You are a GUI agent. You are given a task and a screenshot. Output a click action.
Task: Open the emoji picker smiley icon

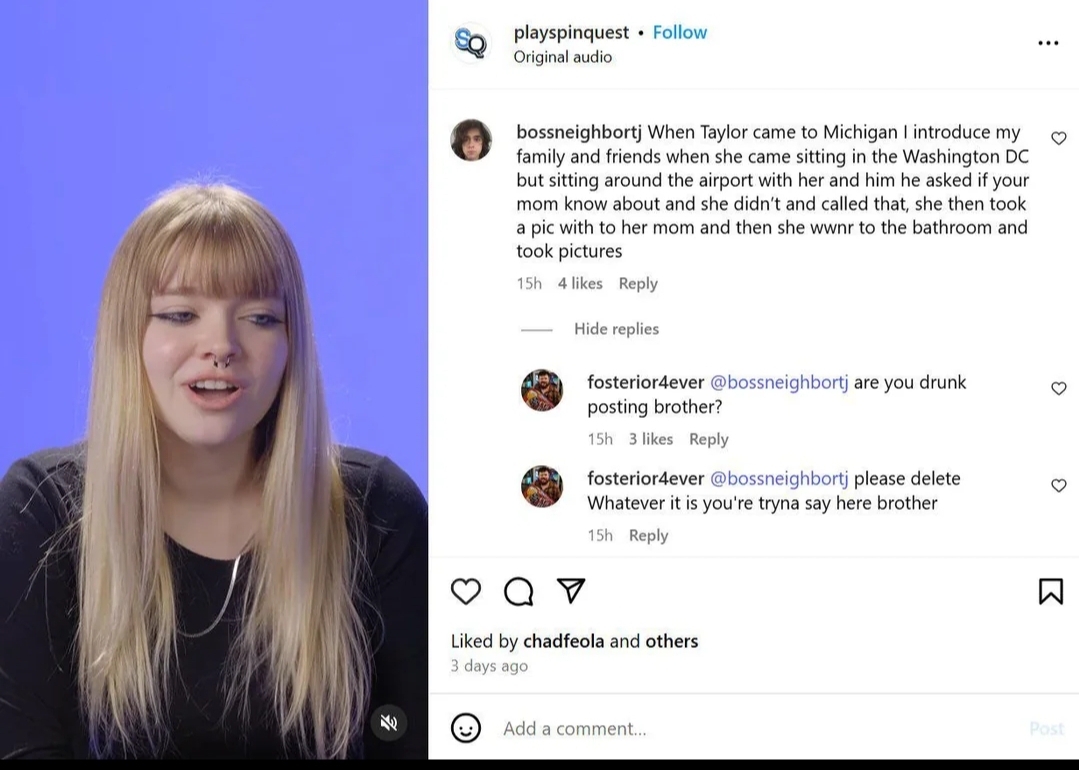click(466, 728)
